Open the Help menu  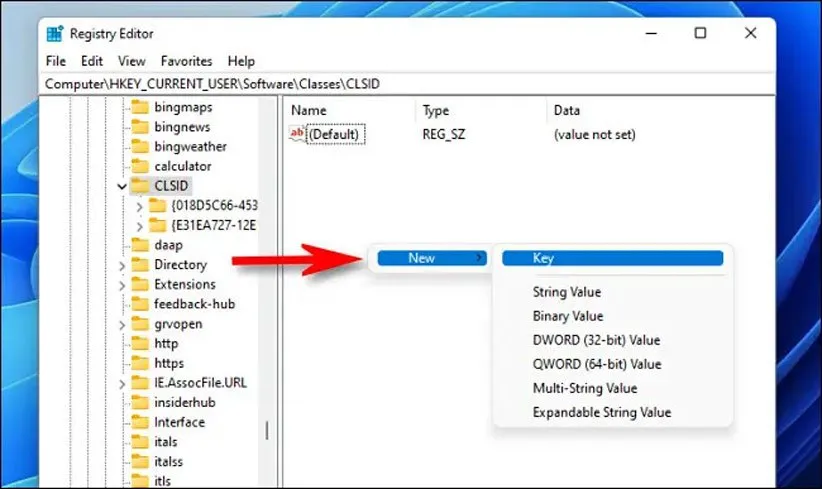pyautogui.click(x=241, y=61)
